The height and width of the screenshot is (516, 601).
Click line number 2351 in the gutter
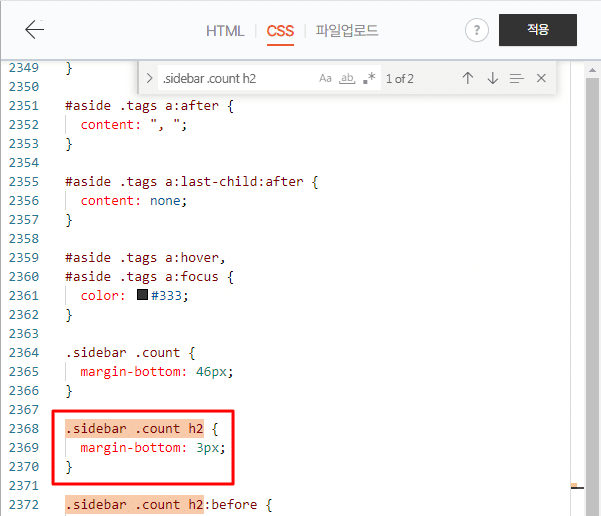pyautogui.click(x=24, y=105)
